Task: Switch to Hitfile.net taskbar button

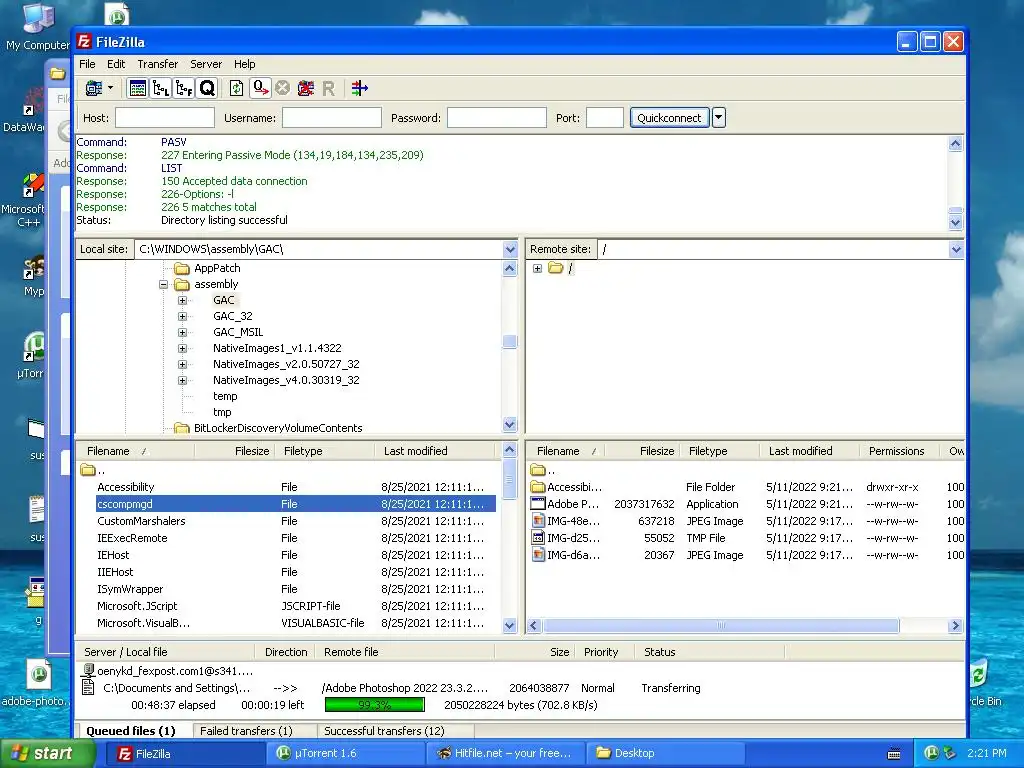Action: 505,753
